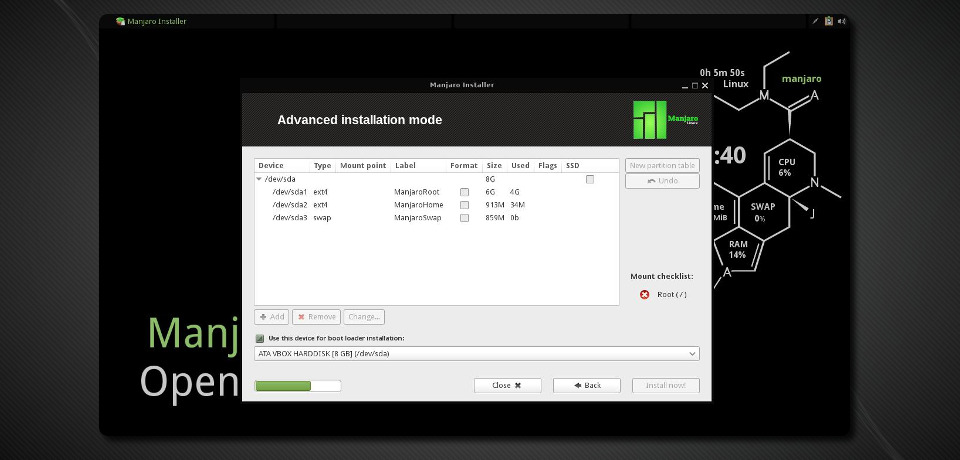Click the Label column header
The height and width of the screenshot is (460, 960).
418,165
